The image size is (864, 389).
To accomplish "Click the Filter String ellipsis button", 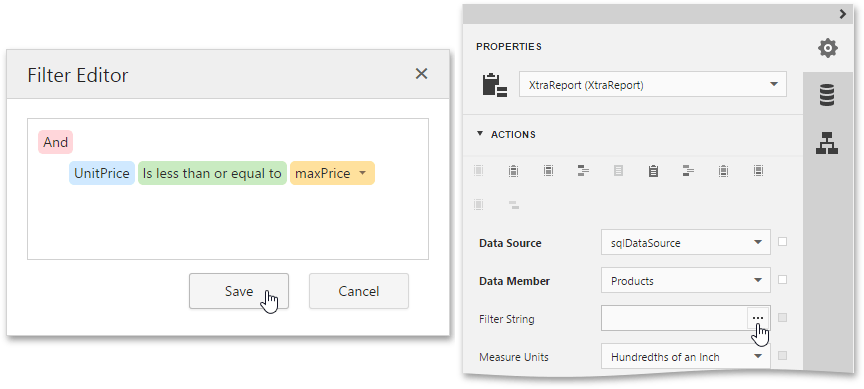I will [x=758, y=318].
